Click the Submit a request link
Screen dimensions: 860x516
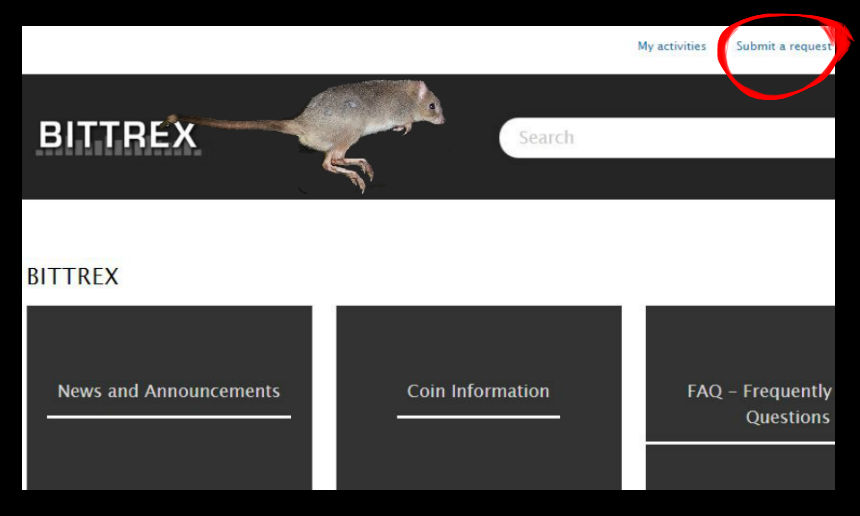783,47
